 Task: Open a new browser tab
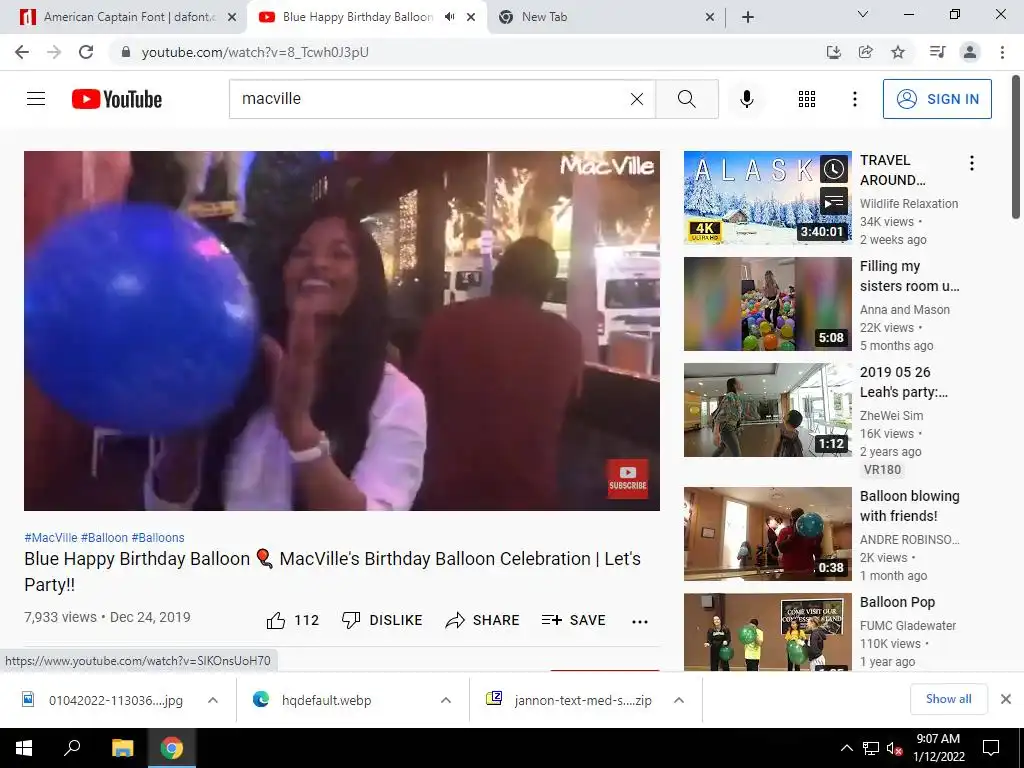[x=748, y=17]
